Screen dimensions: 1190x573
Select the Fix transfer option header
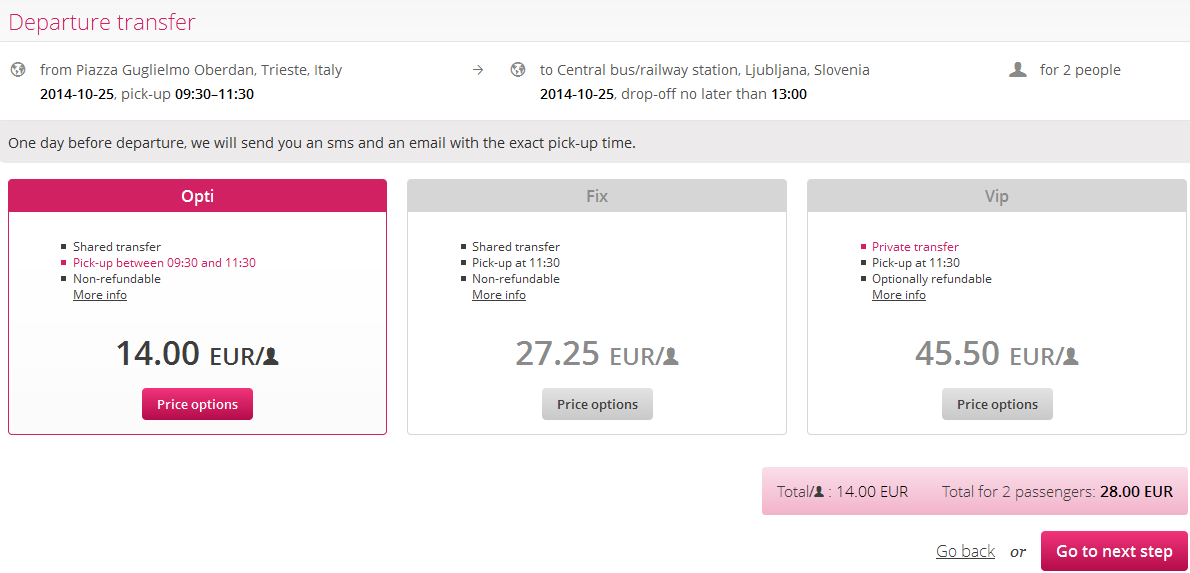pos(597,196)
